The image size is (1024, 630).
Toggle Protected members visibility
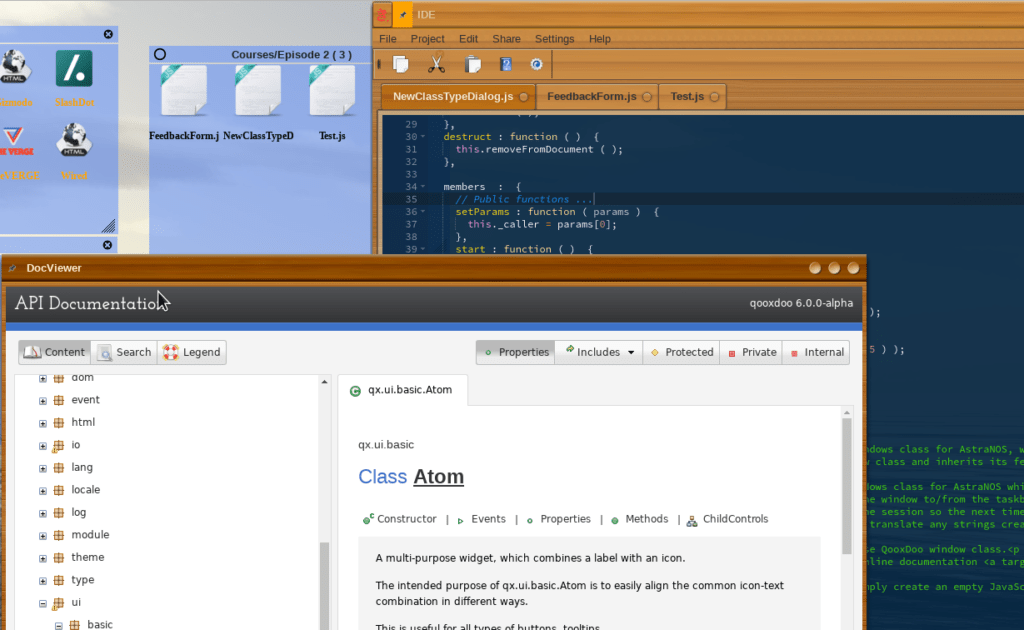click(681, 352)
